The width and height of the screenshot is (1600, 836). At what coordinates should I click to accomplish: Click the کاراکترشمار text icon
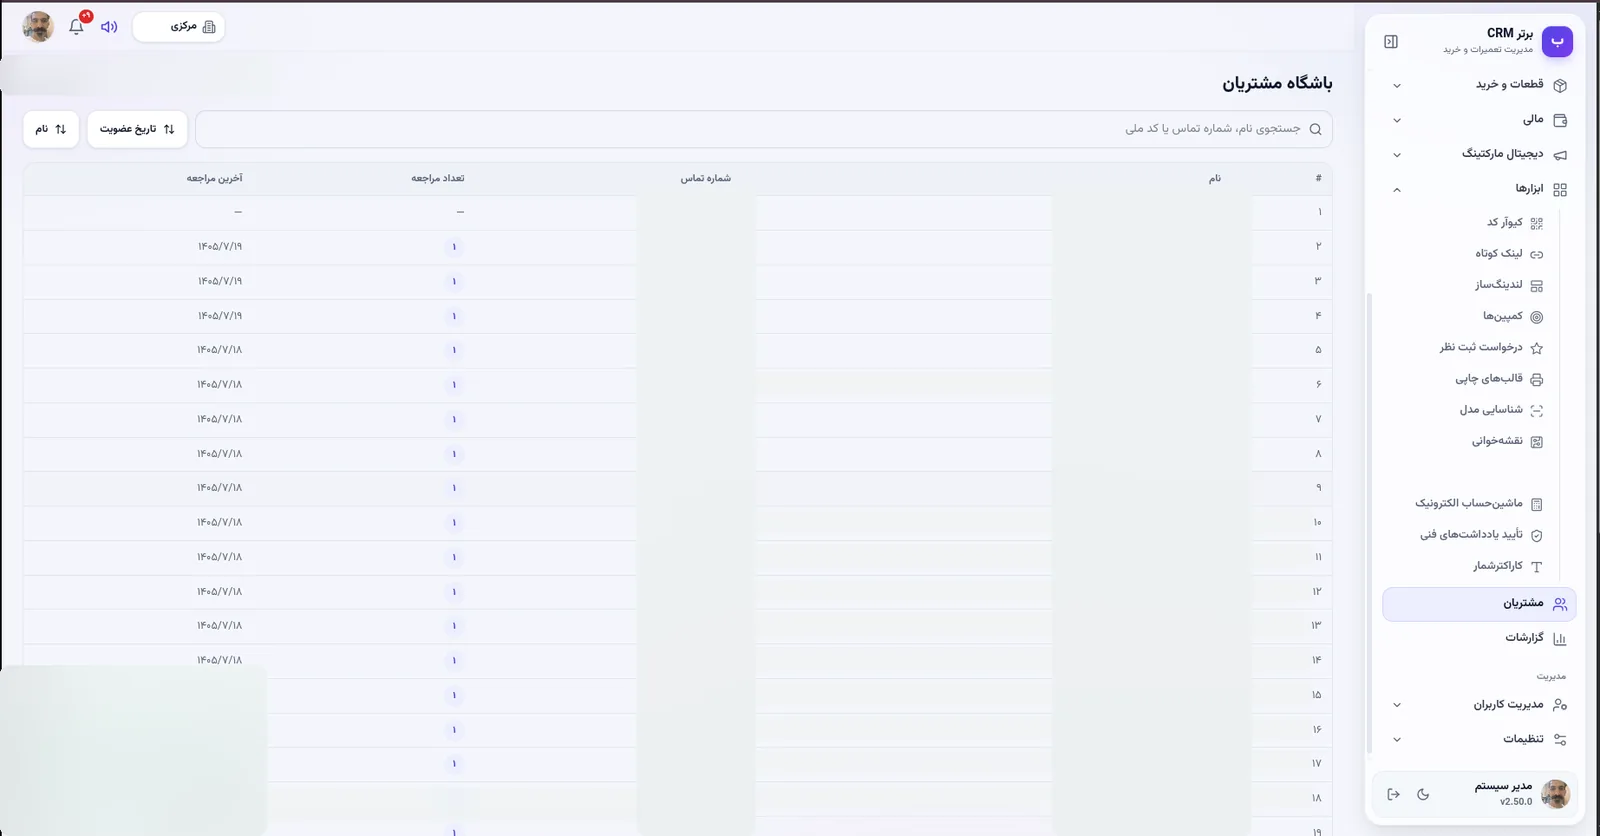[x=1537, y=567]
